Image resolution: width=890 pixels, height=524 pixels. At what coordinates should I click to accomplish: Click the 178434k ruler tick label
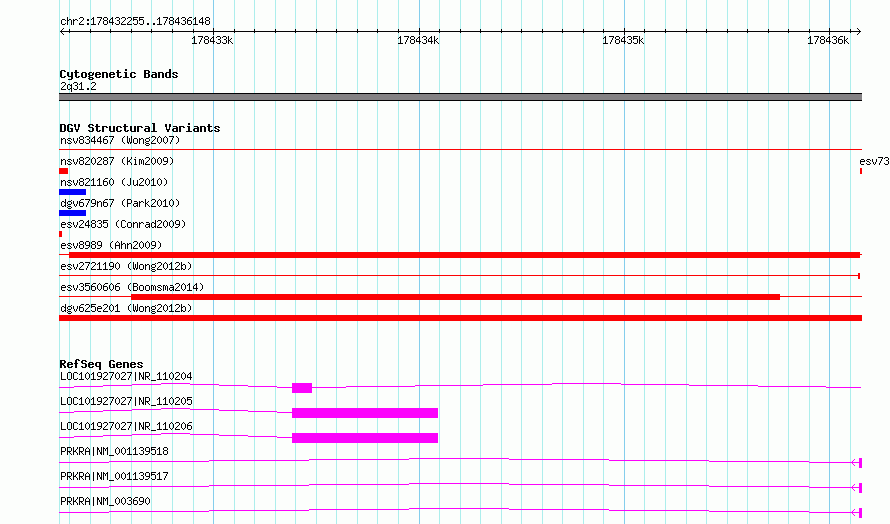[x=418, y=40]
